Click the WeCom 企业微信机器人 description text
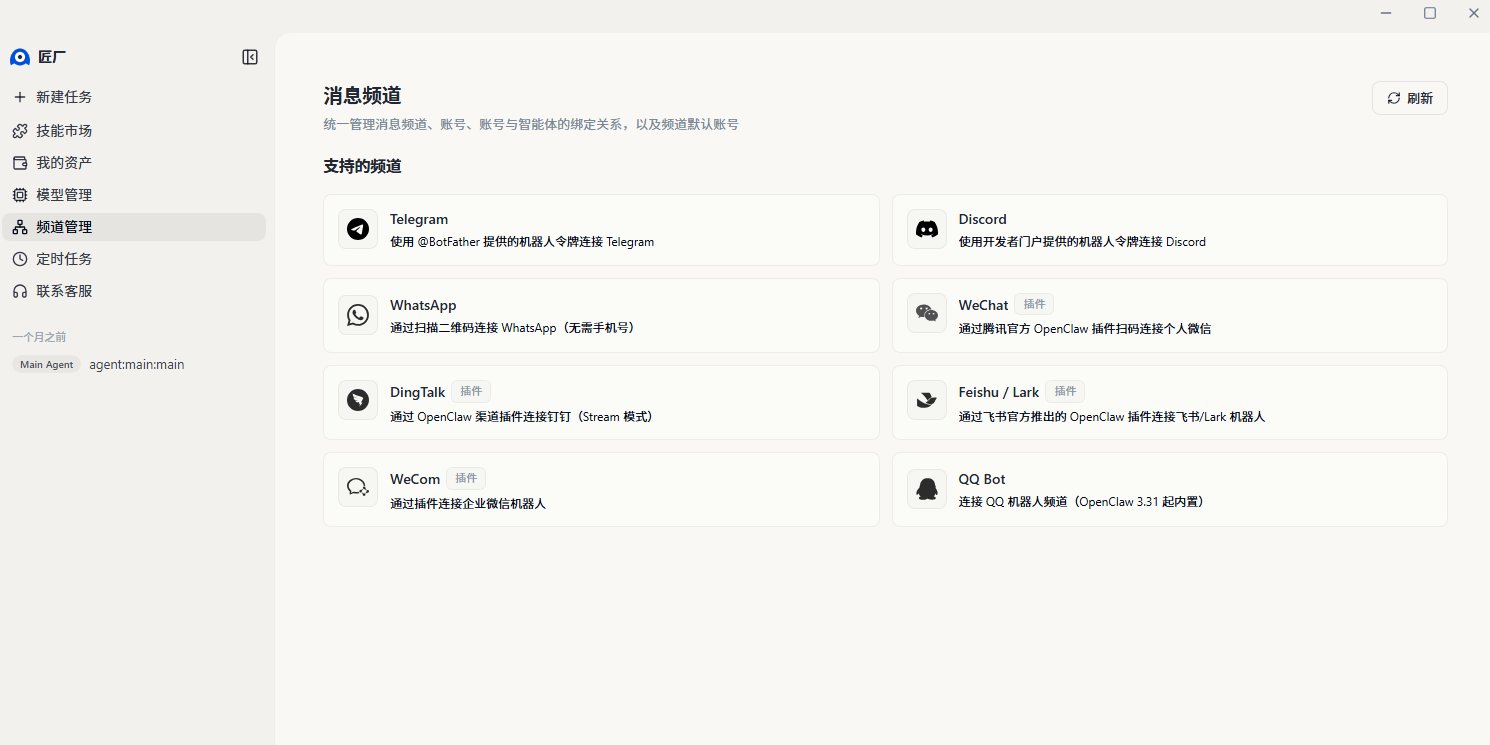This screenshot has height=745, width=1490. pyautogui.click(x=468, y=503)
